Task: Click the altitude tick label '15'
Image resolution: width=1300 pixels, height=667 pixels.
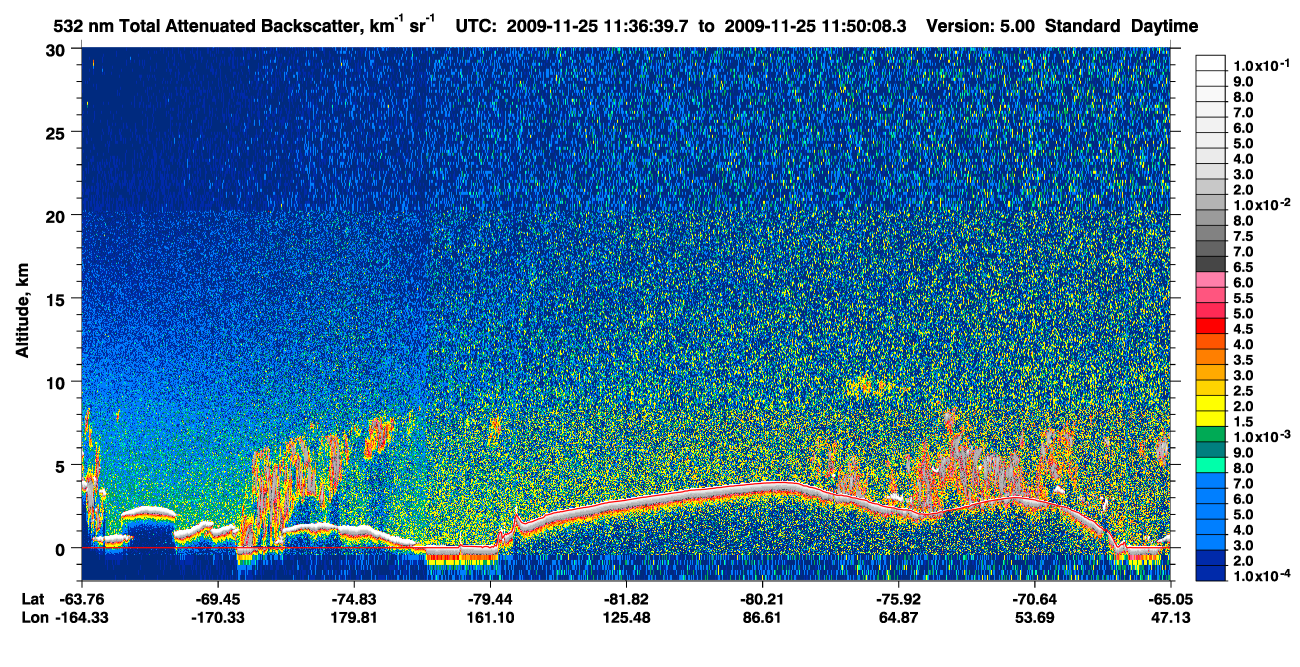Action: [58, 298]
